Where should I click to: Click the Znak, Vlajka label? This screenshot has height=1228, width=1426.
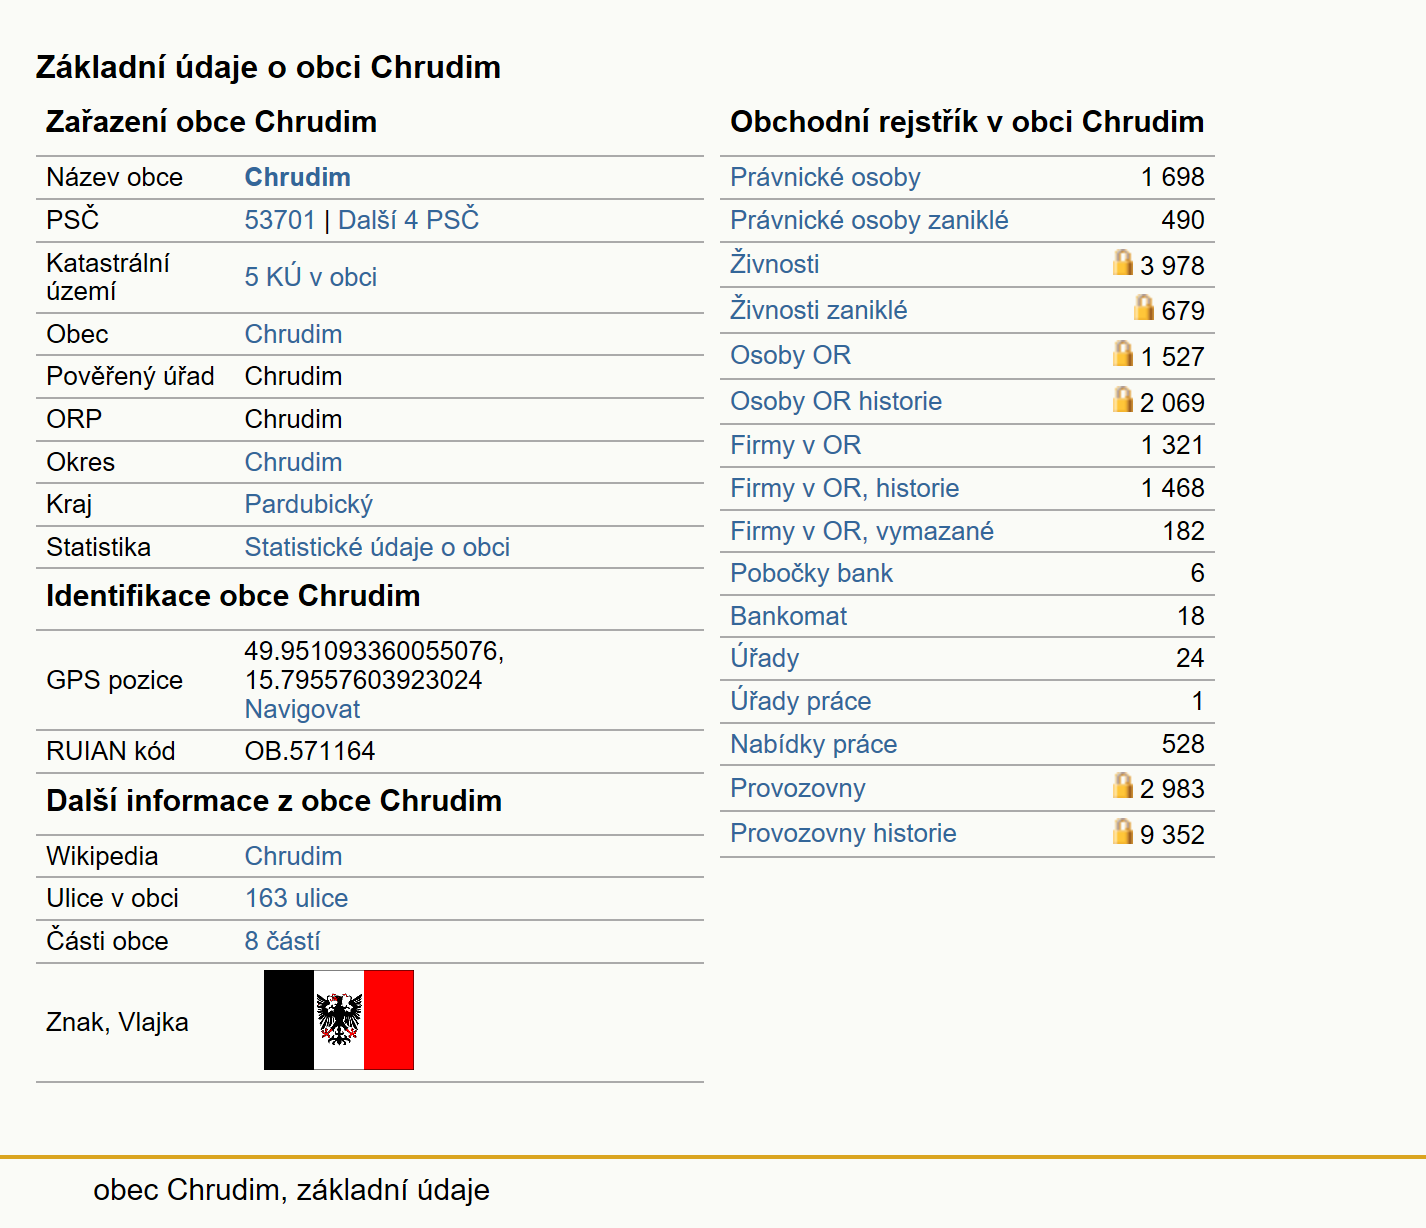[117, 1022]
